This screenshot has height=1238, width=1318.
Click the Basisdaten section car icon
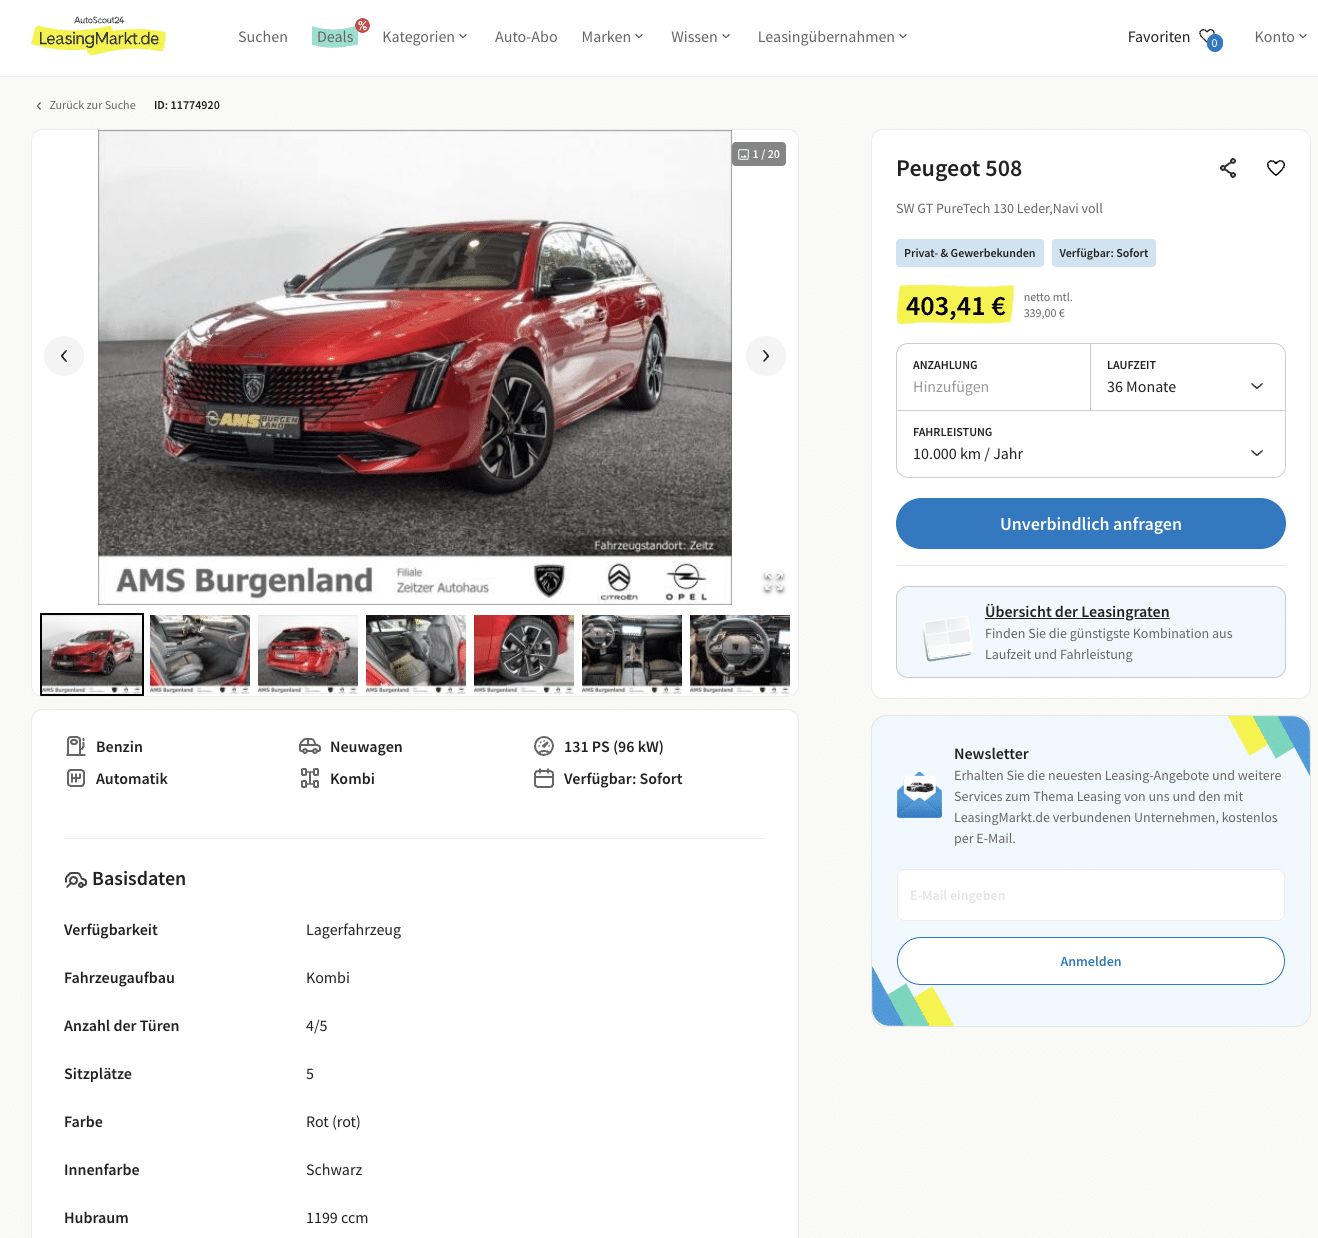(75, 880)
